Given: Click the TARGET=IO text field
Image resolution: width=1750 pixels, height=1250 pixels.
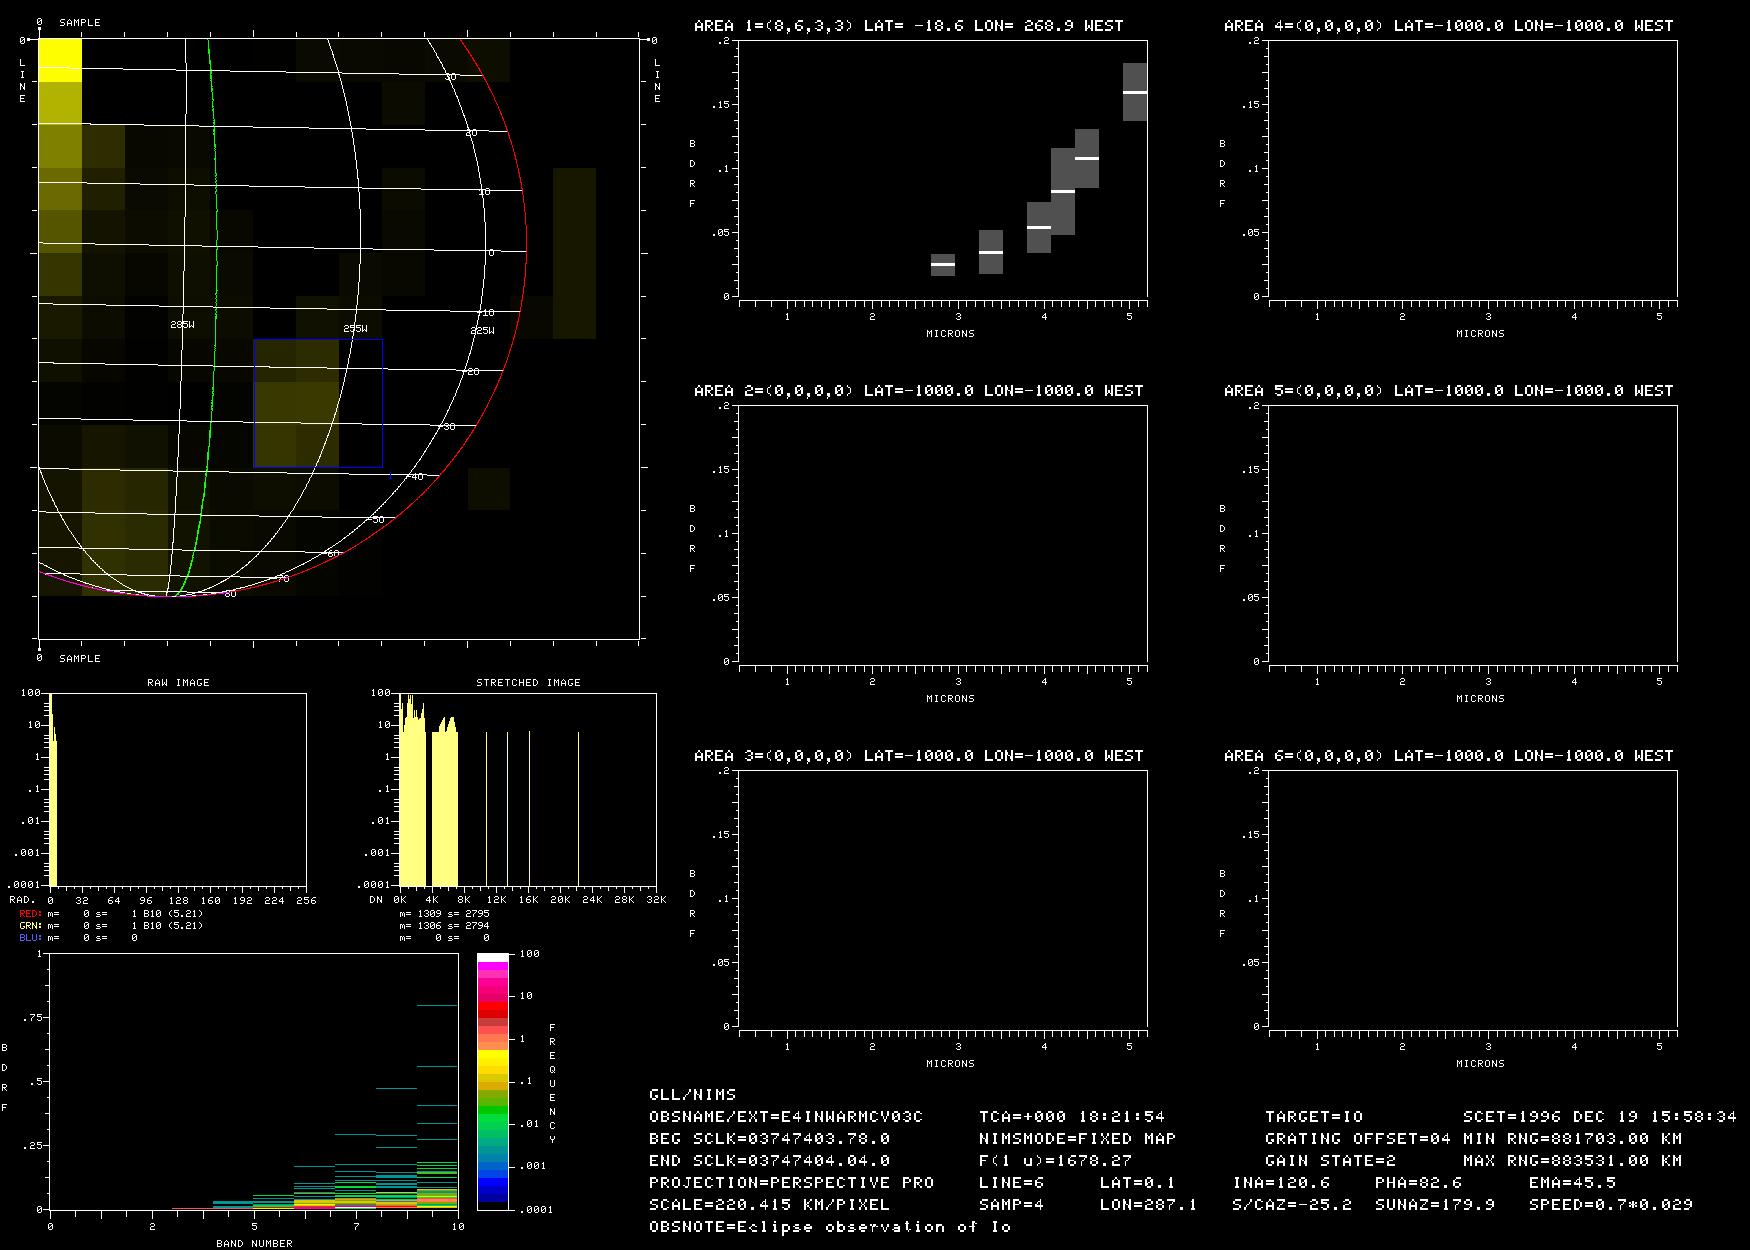Looking at the screenshot, I should [x=1313, y=1117].
